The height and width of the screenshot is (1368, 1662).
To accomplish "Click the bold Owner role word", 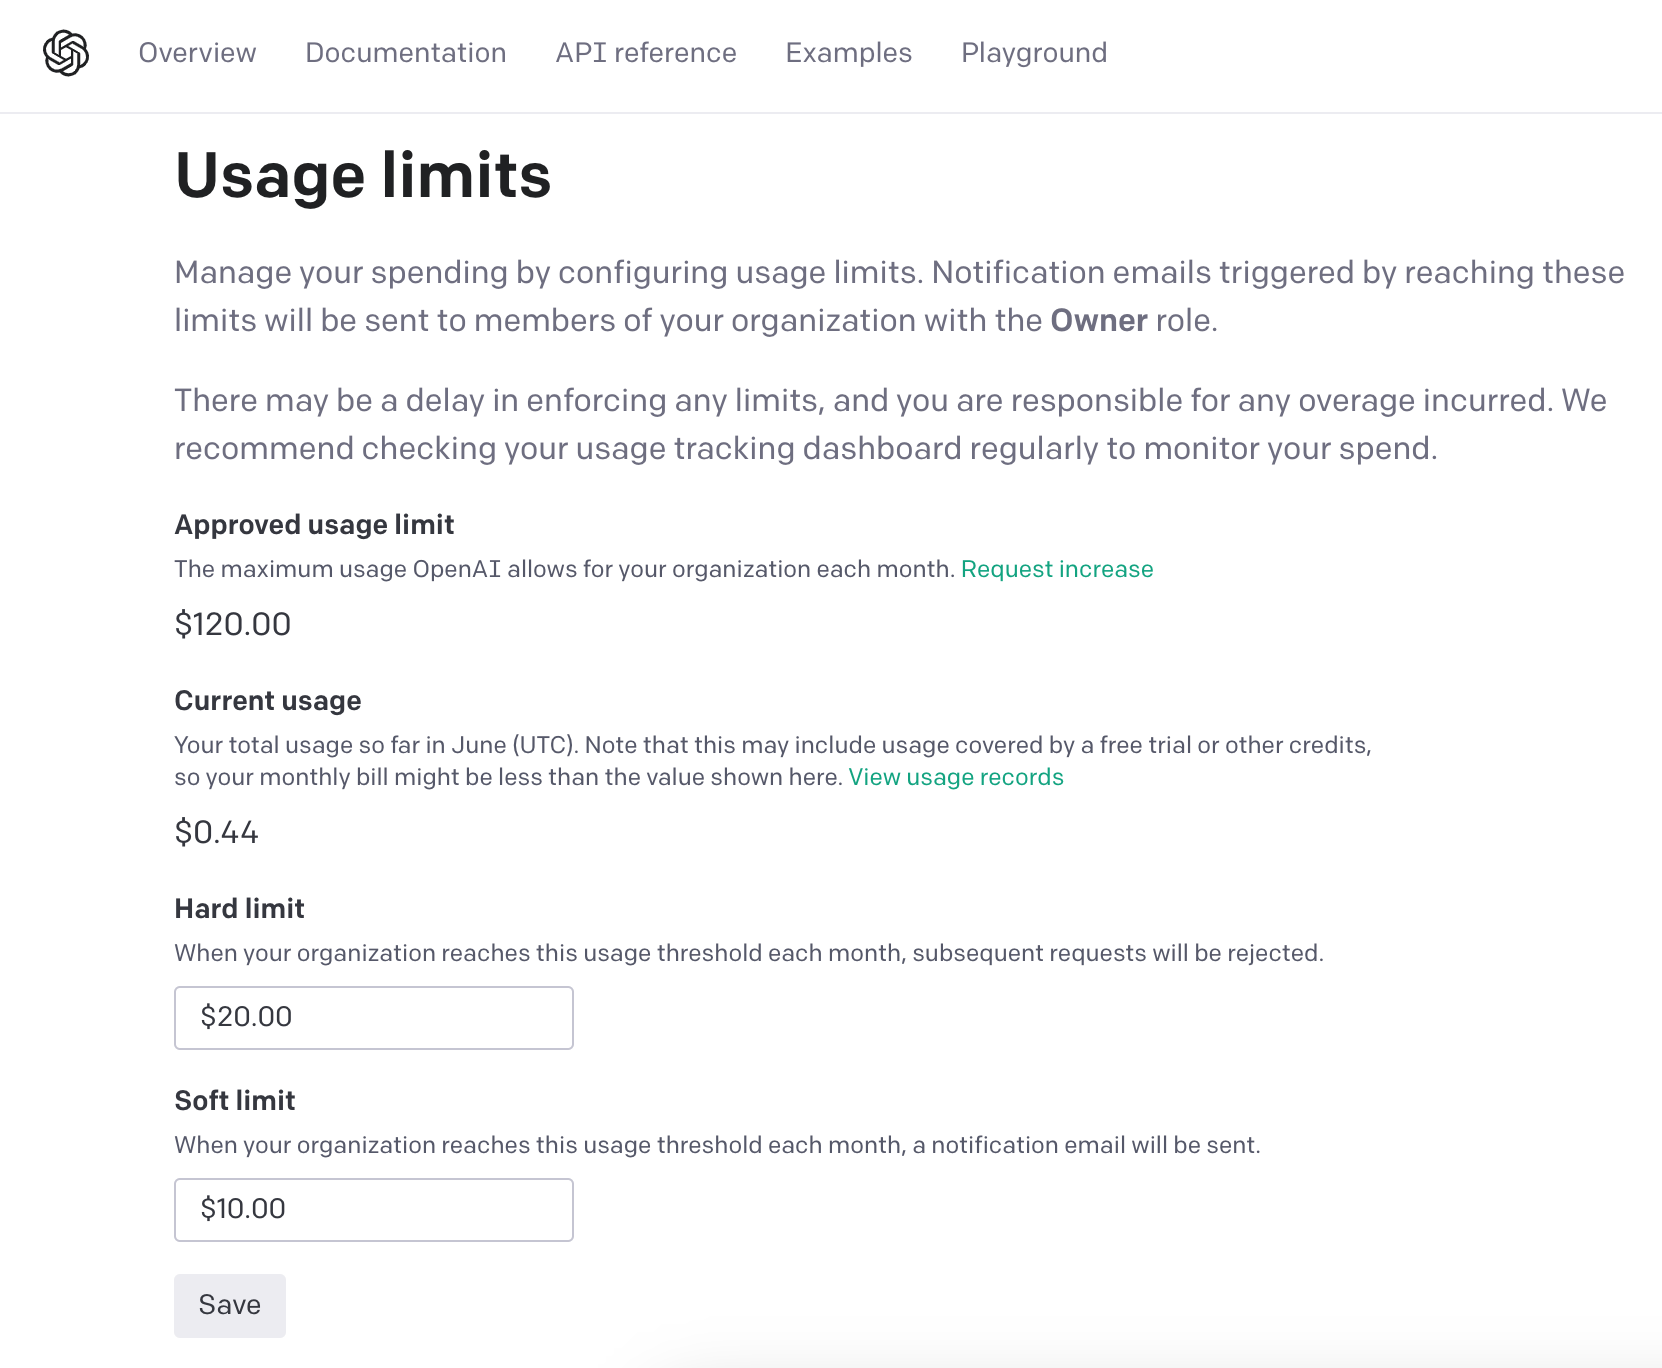I will (x=1099, y=320).
